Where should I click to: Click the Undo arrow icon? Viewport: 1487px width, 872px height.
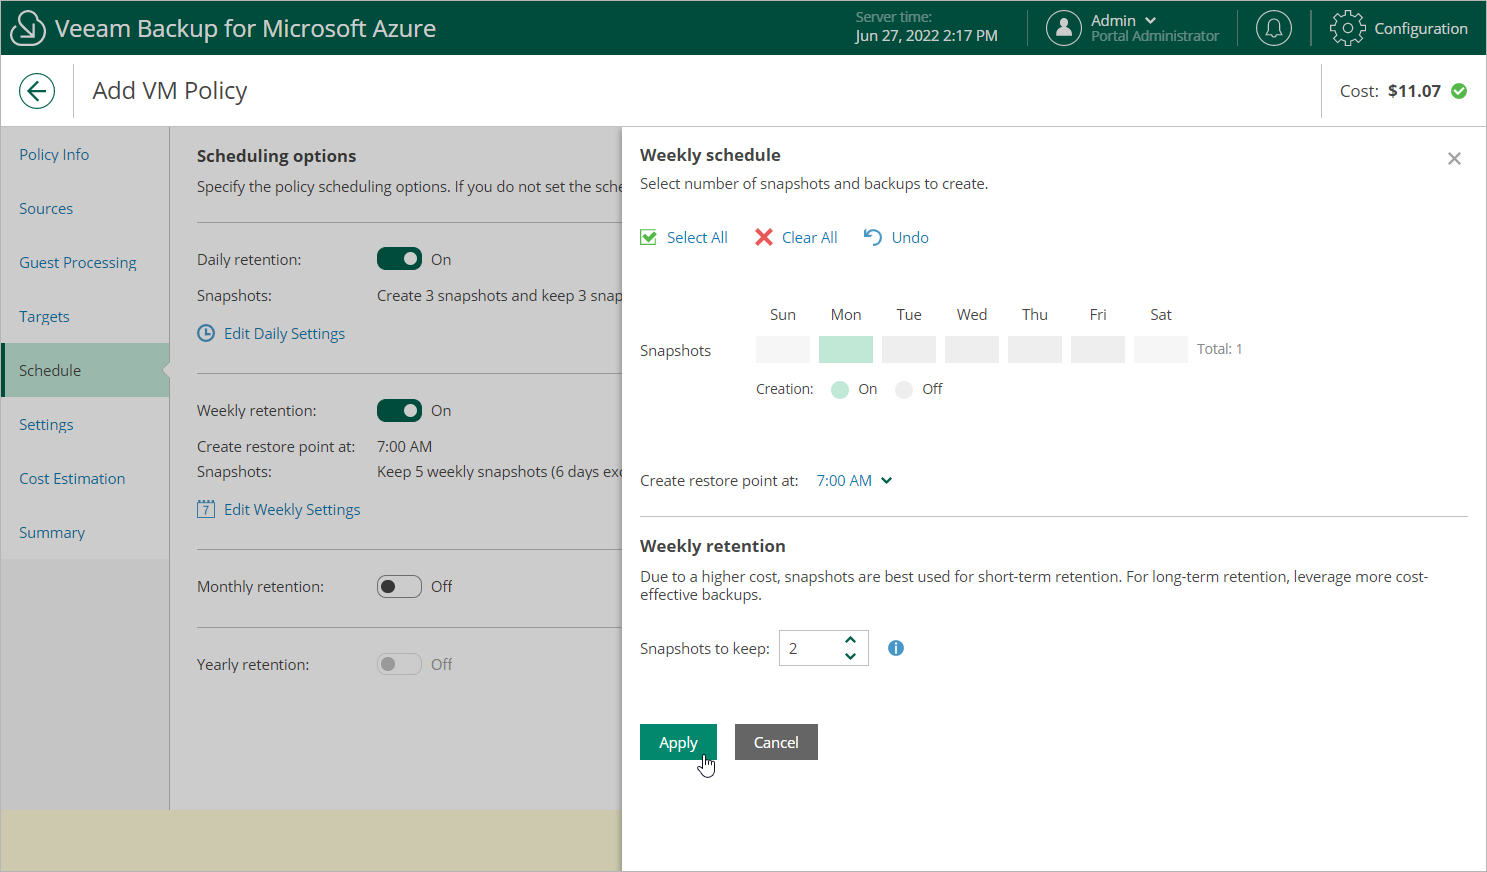pos(873,237)
